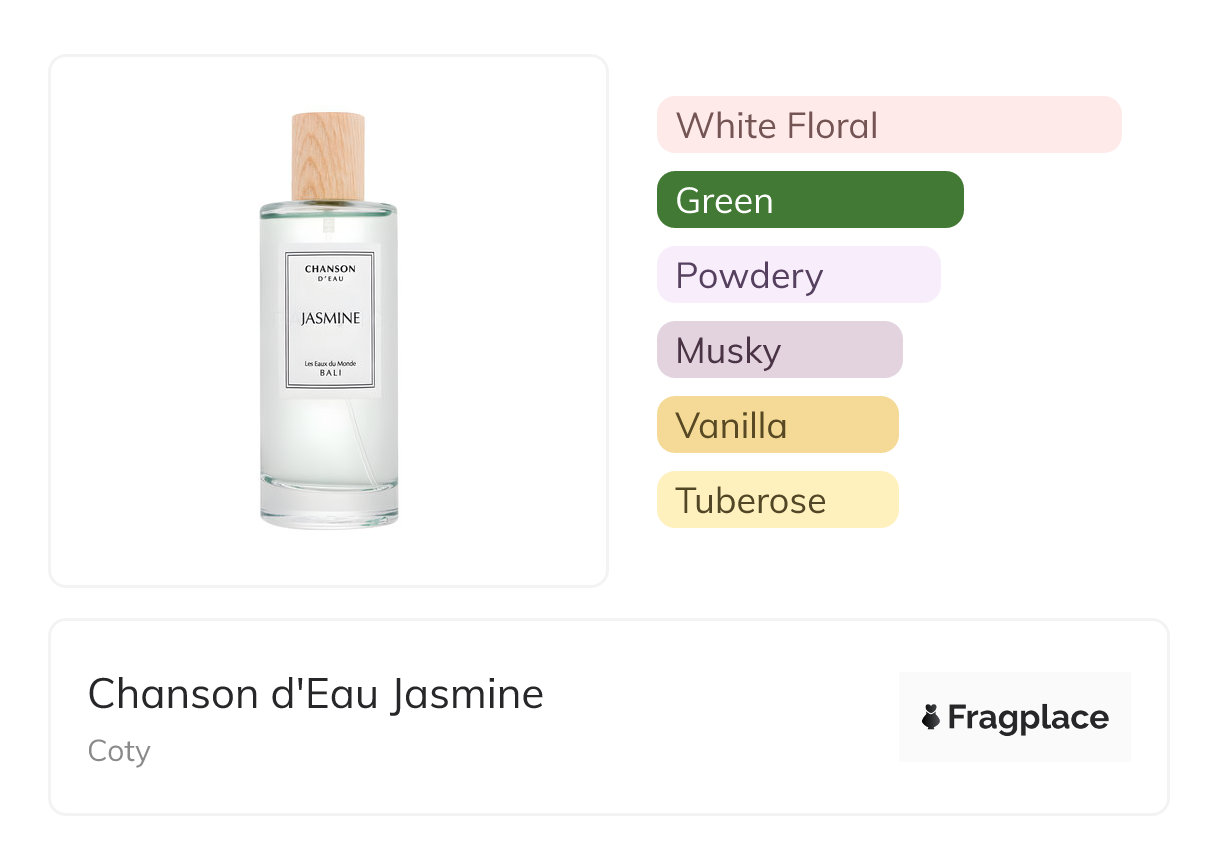This screenshot has width=1218, height=864.
Task: Click the Coty brand name
Action: point(119,750)
